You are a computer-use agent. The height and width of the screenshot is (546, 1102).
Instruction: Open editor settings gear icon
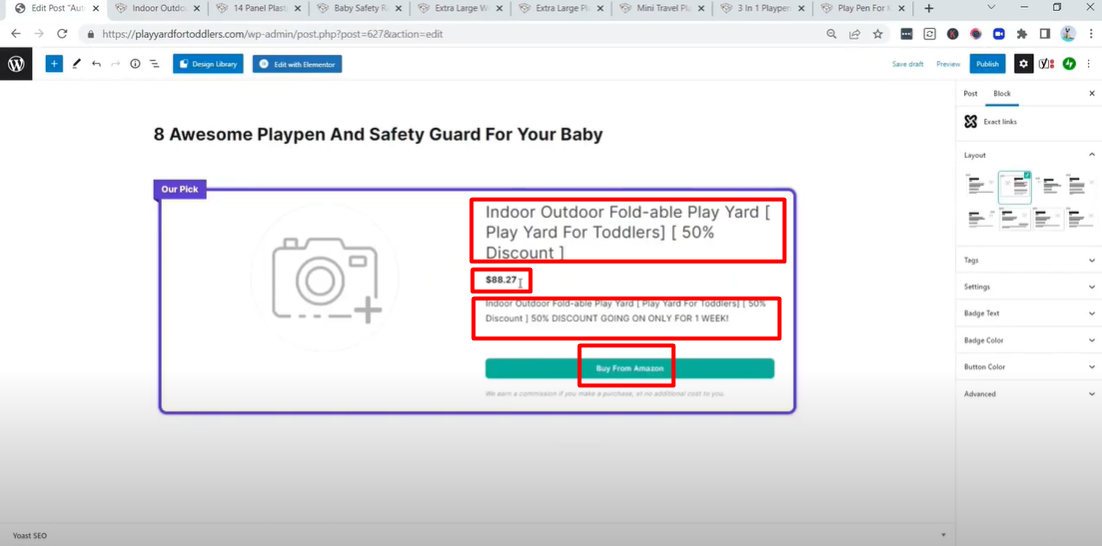point(1023,64)
